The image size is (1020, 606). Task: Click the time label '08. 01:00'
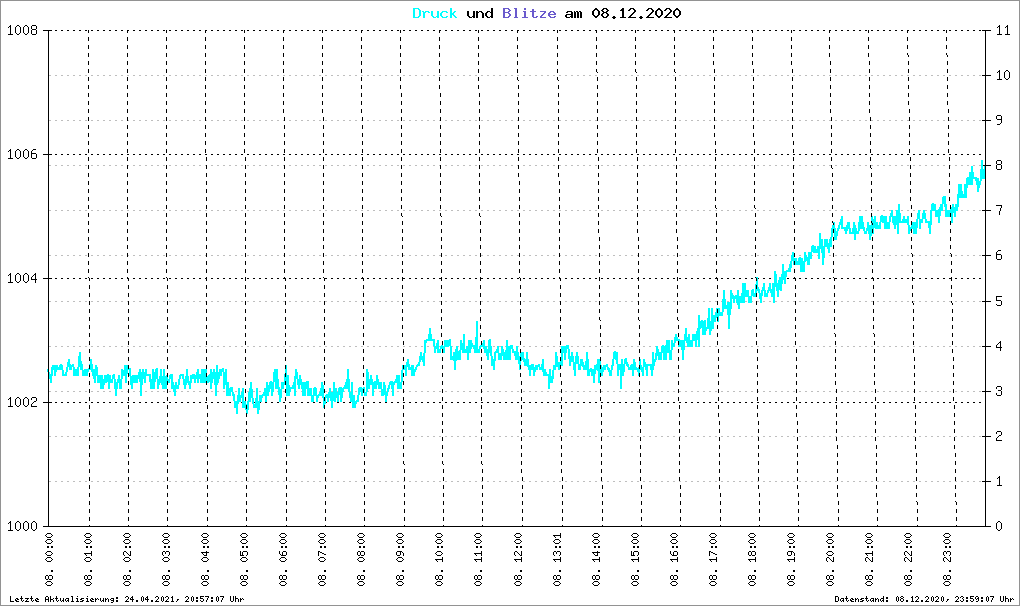[x=88, y=559]
